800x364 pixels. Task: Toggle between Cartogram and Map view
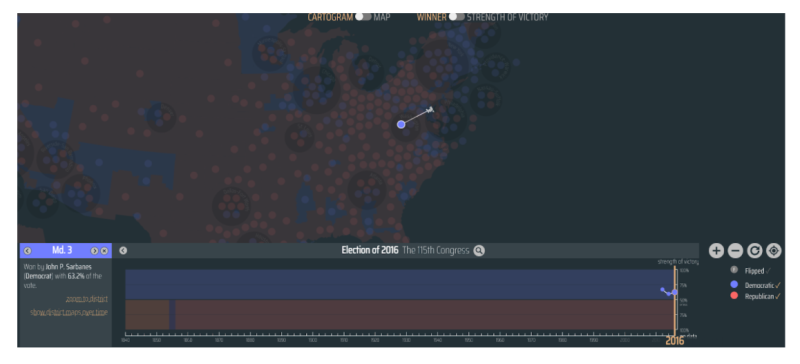tap(363, 17)
